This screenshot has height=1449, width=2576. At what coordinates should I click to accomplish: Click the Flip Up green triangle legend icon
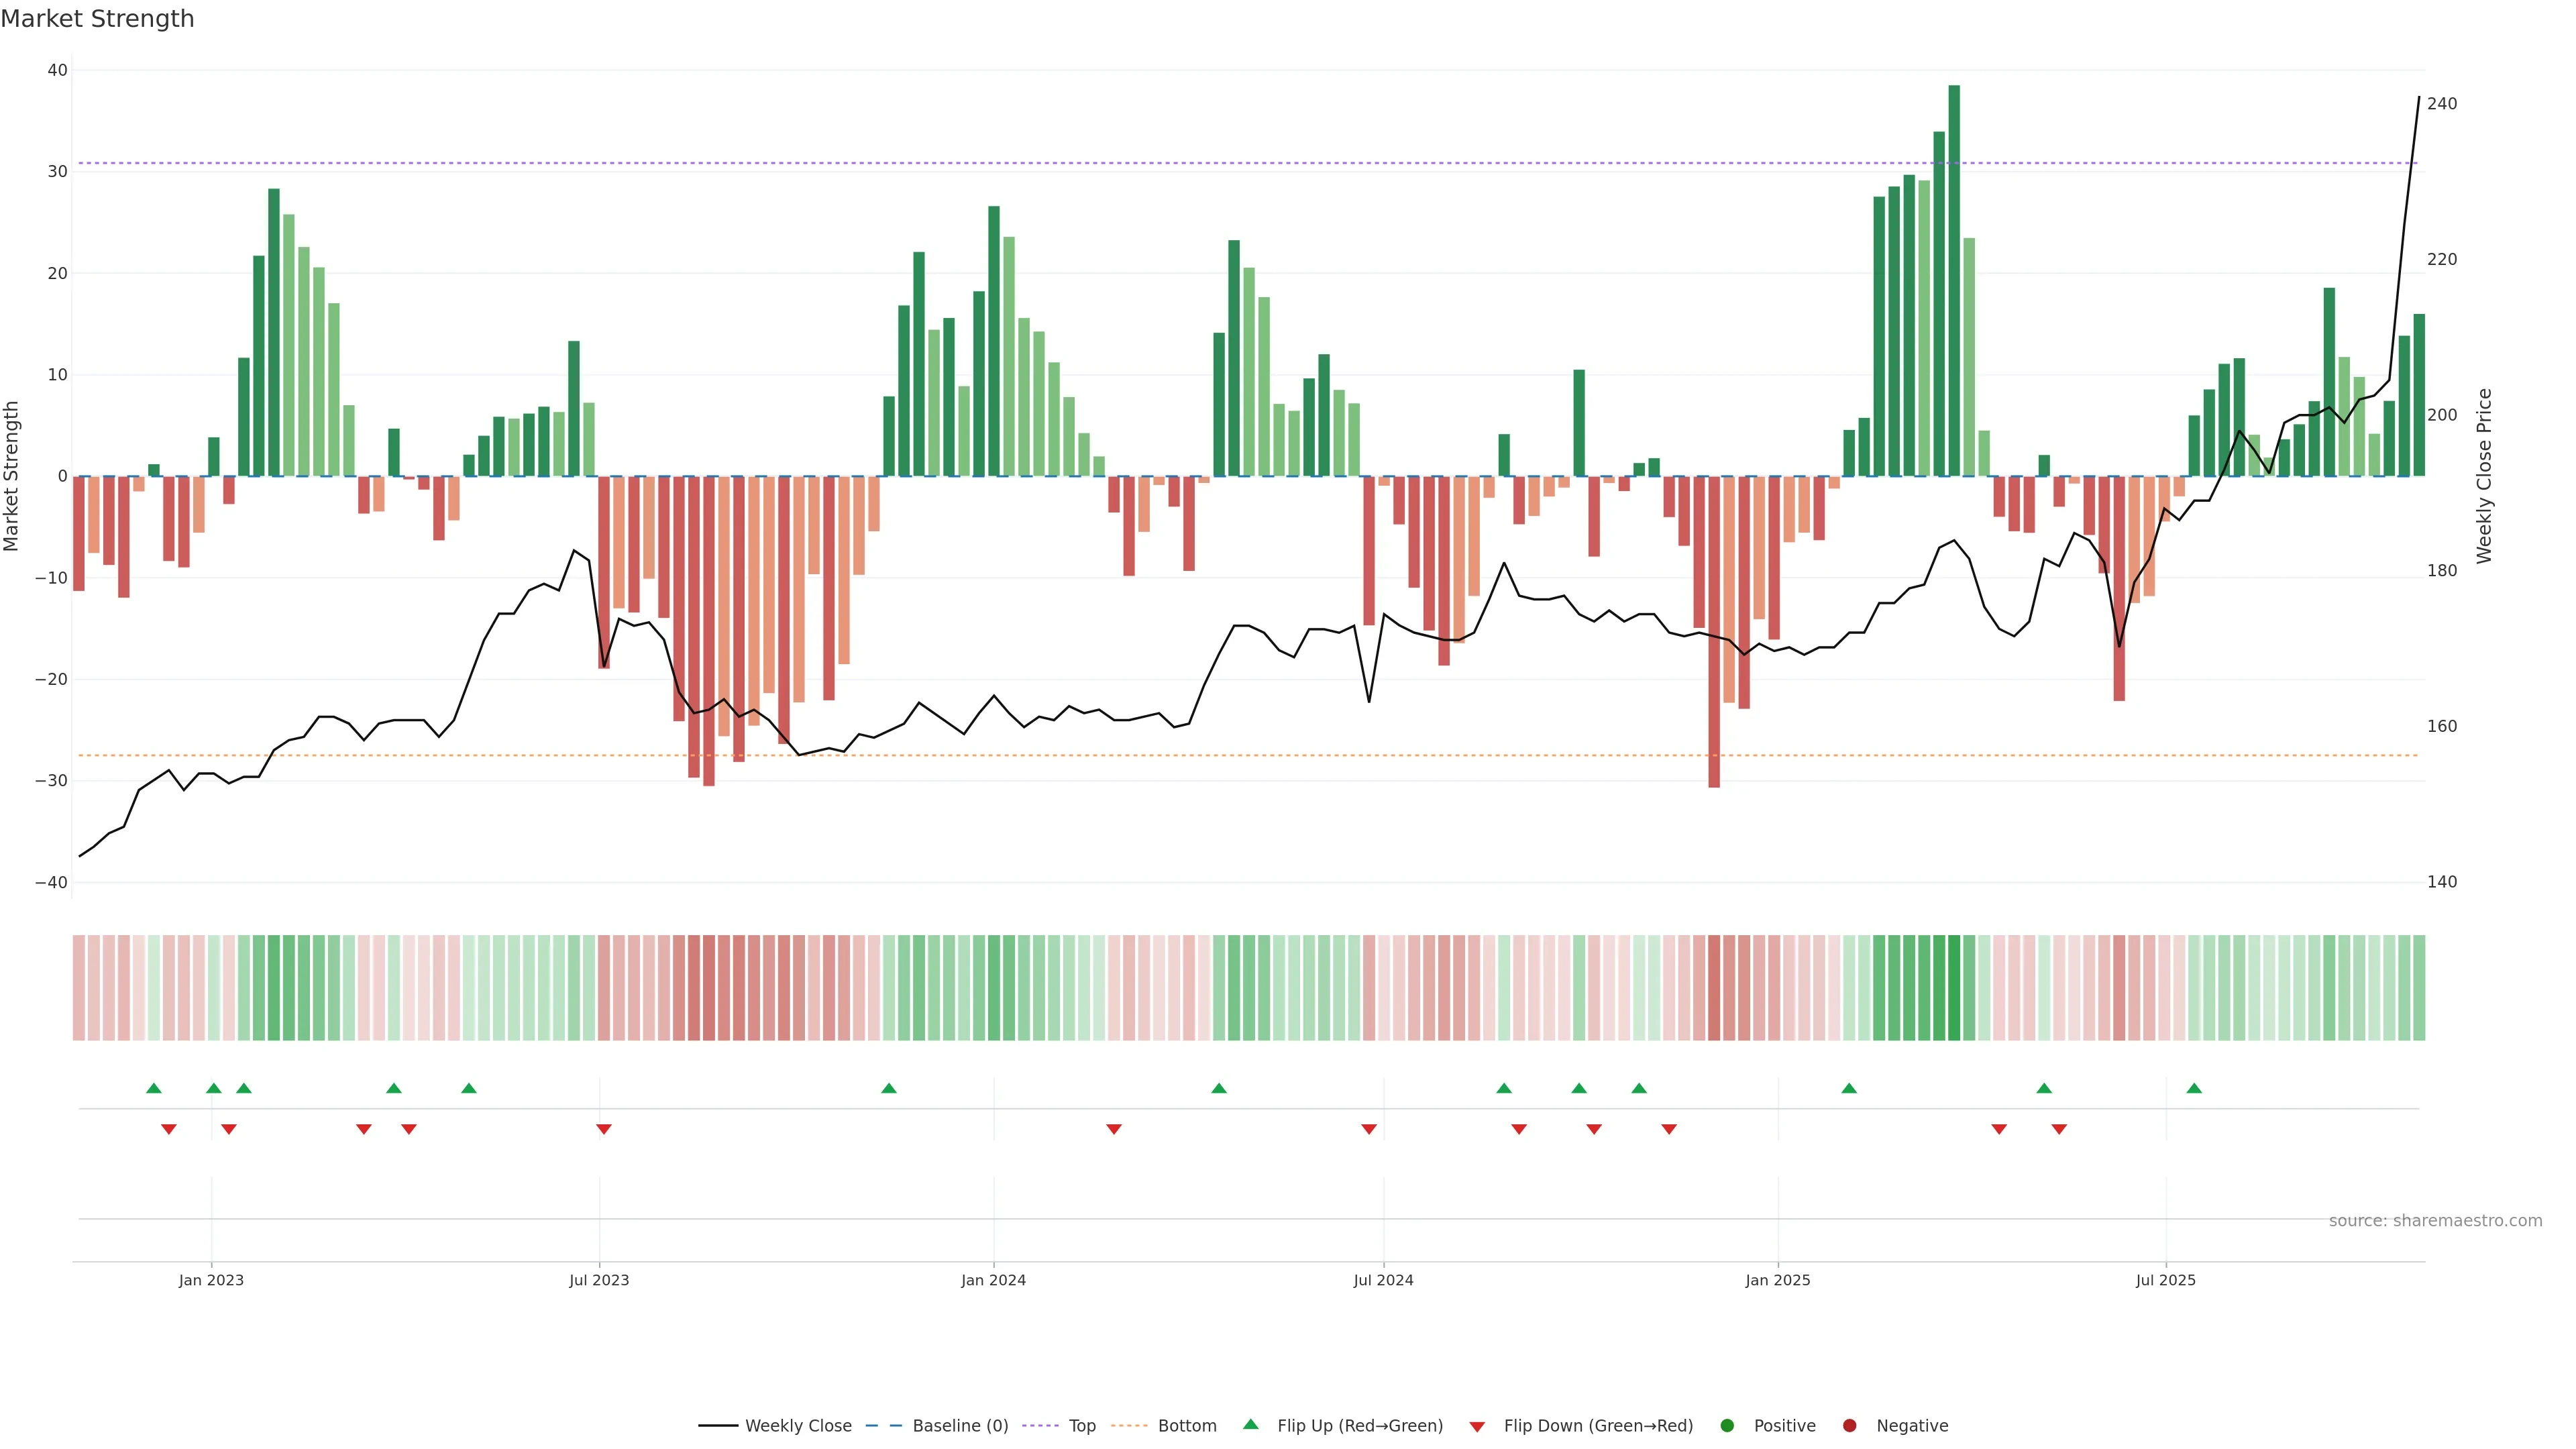[1250, 1424]
